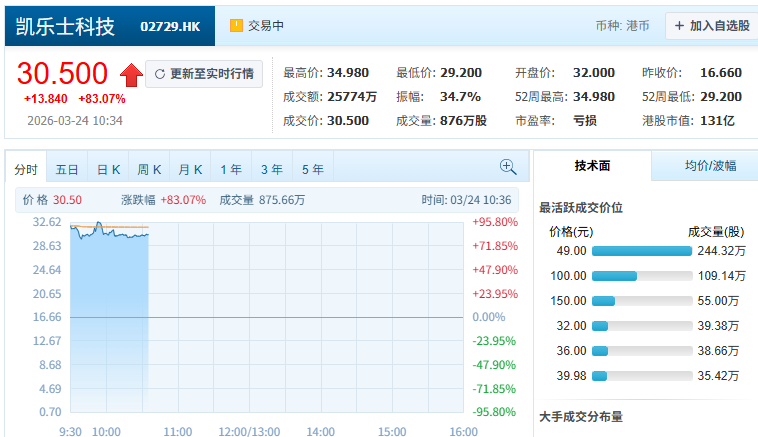Click the 36.00 price volume bar

pyautogui.click(x=642, y=351)
